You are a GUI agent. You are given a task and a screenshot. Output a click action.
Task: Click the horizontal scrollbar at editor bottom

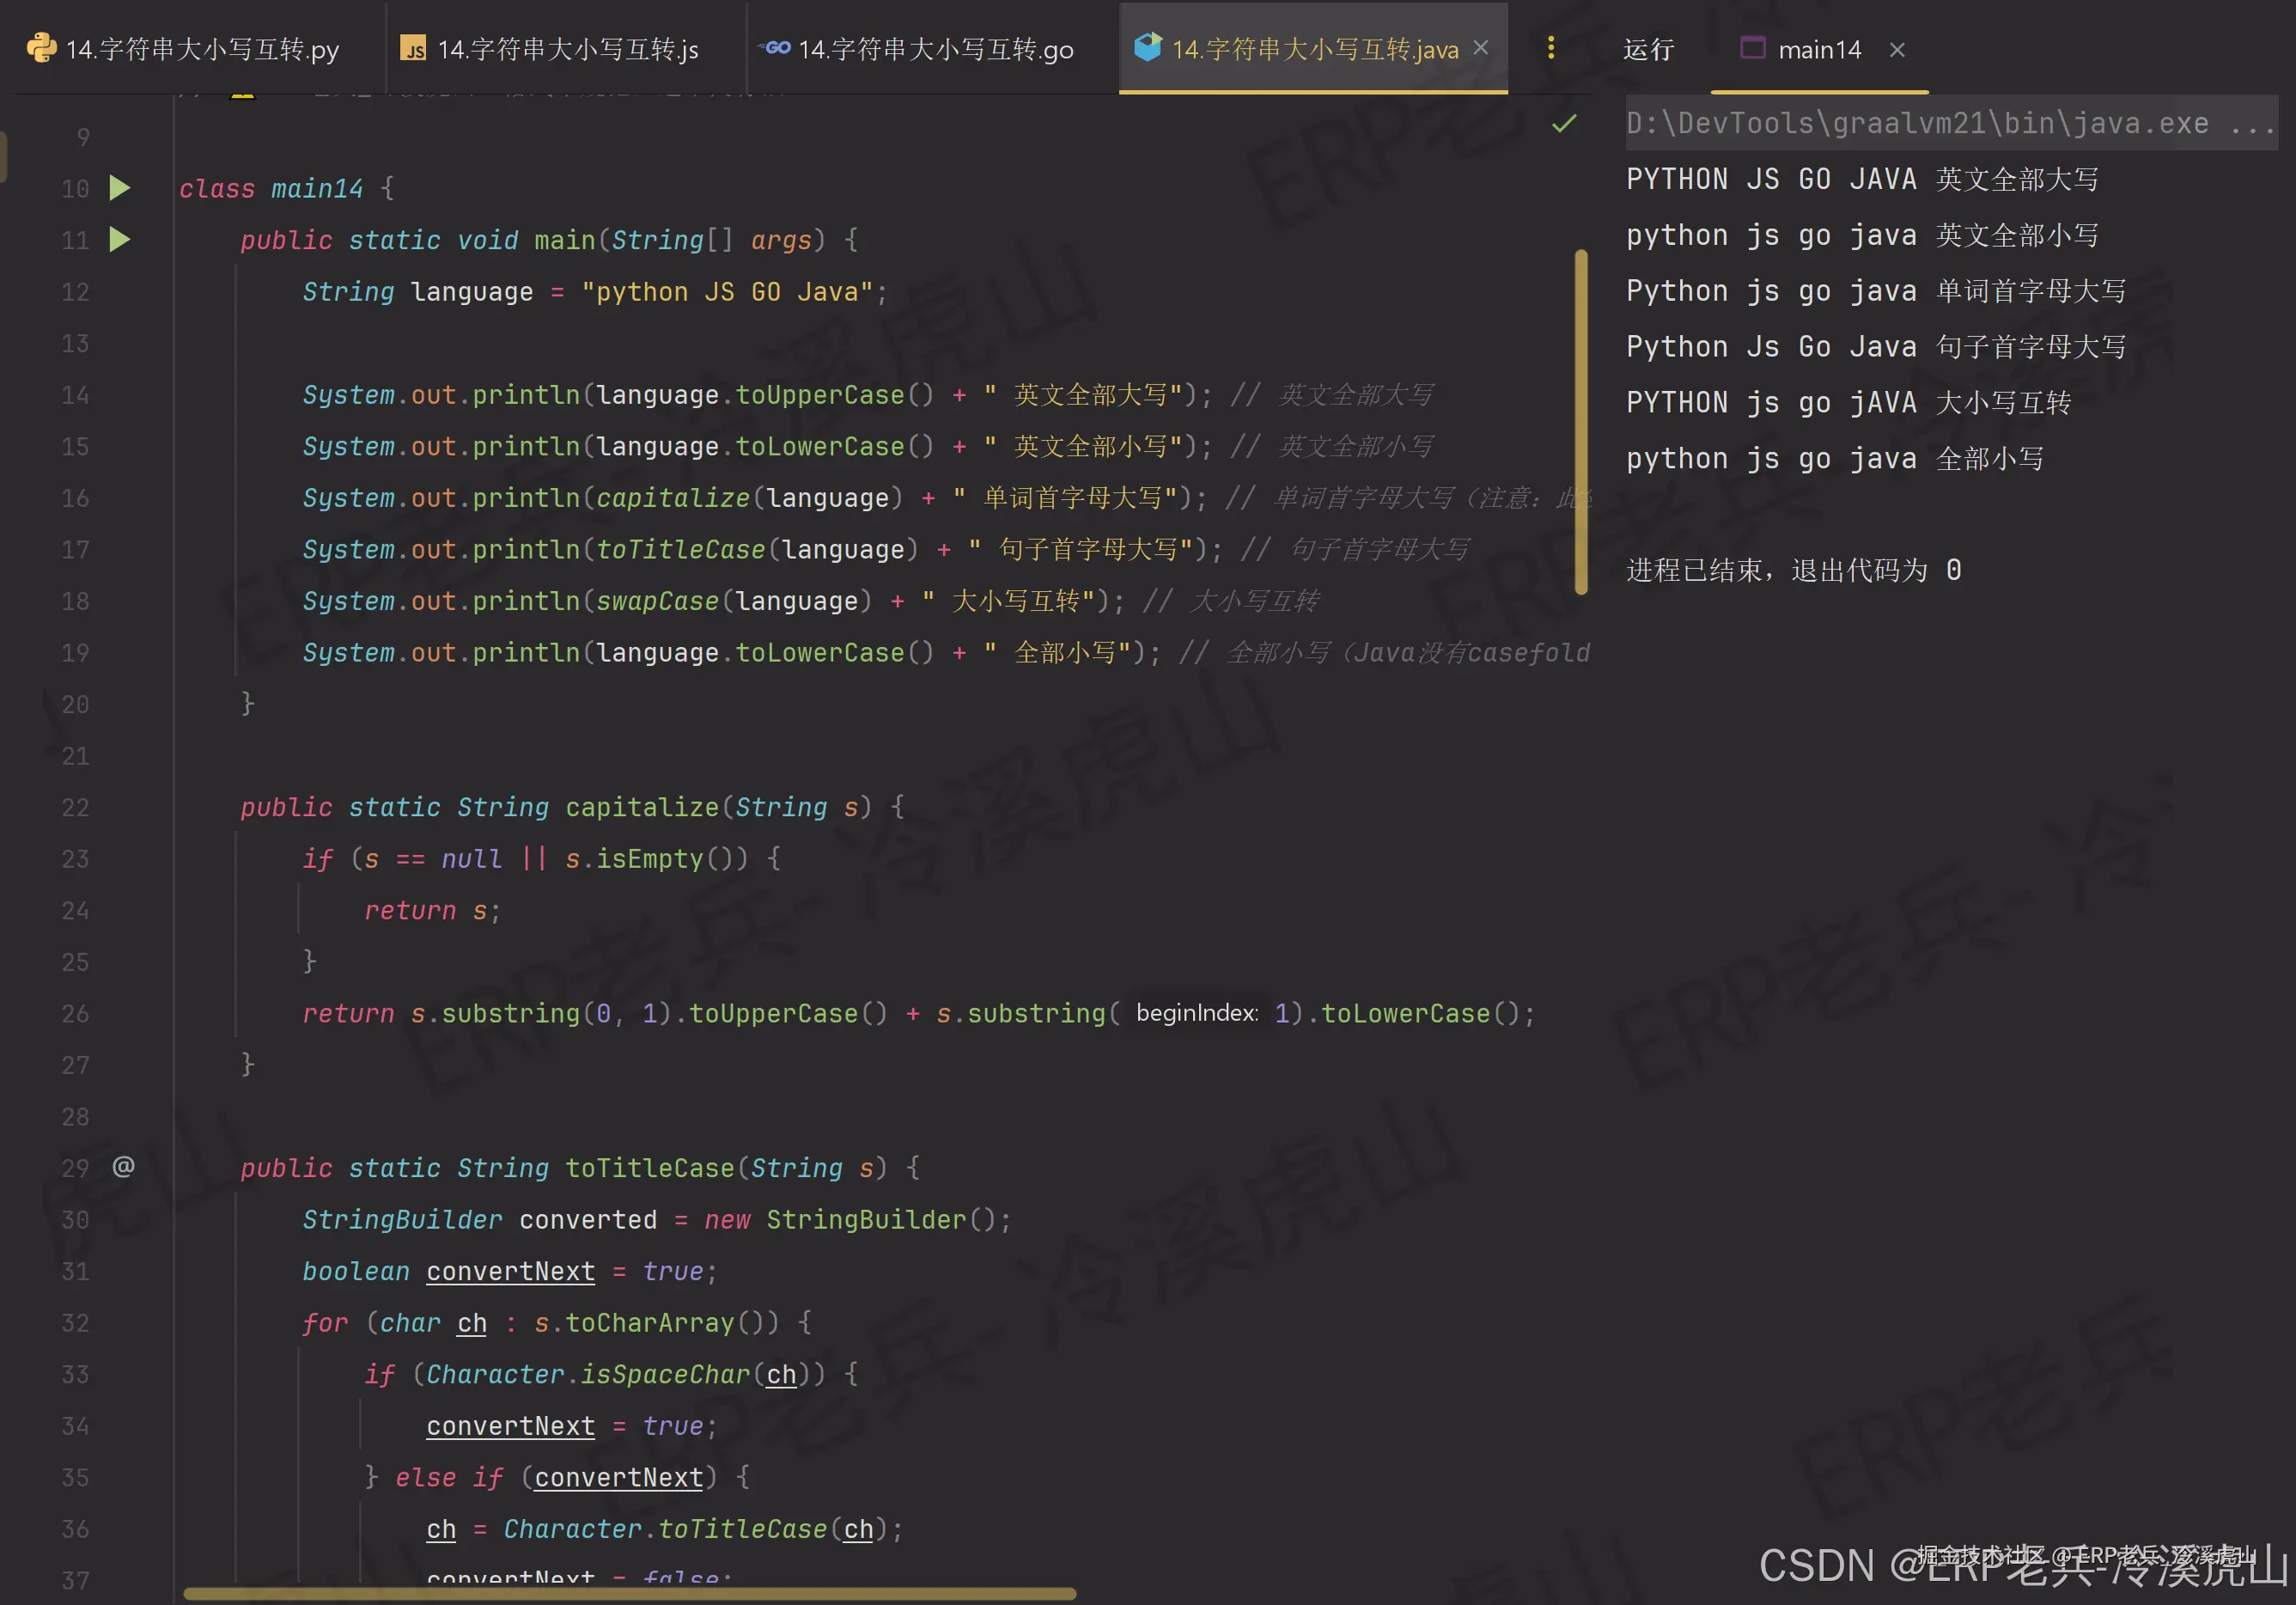coord(630,1593)
